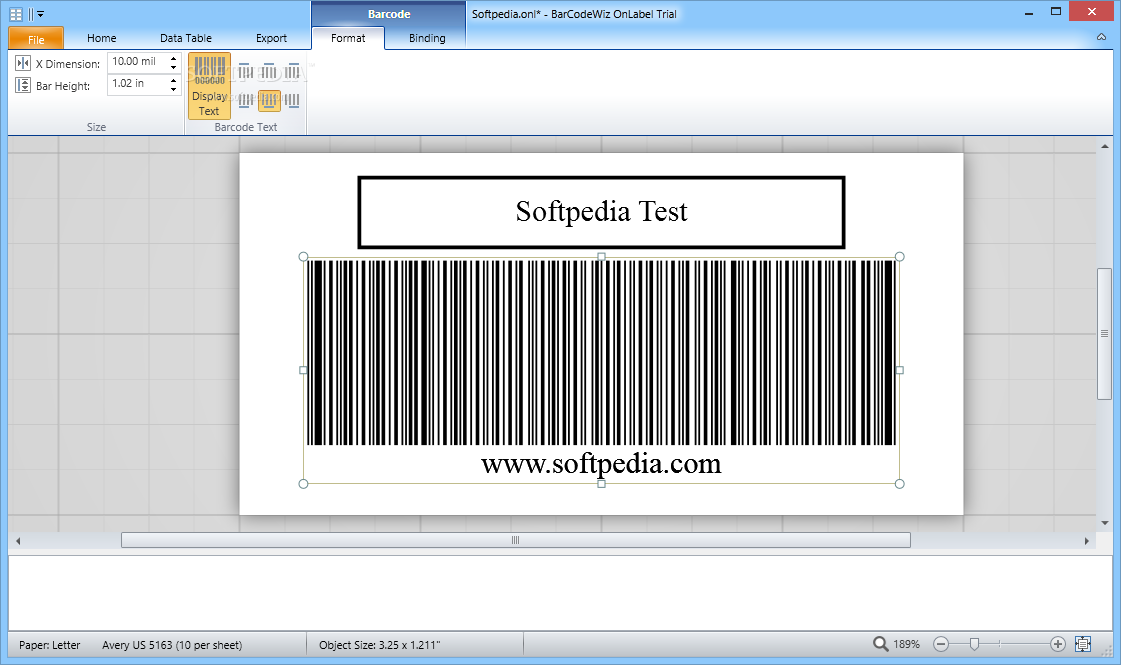Click the Object Size status text
Viewport: 1121px width, 665px height.
click(380, 645)
